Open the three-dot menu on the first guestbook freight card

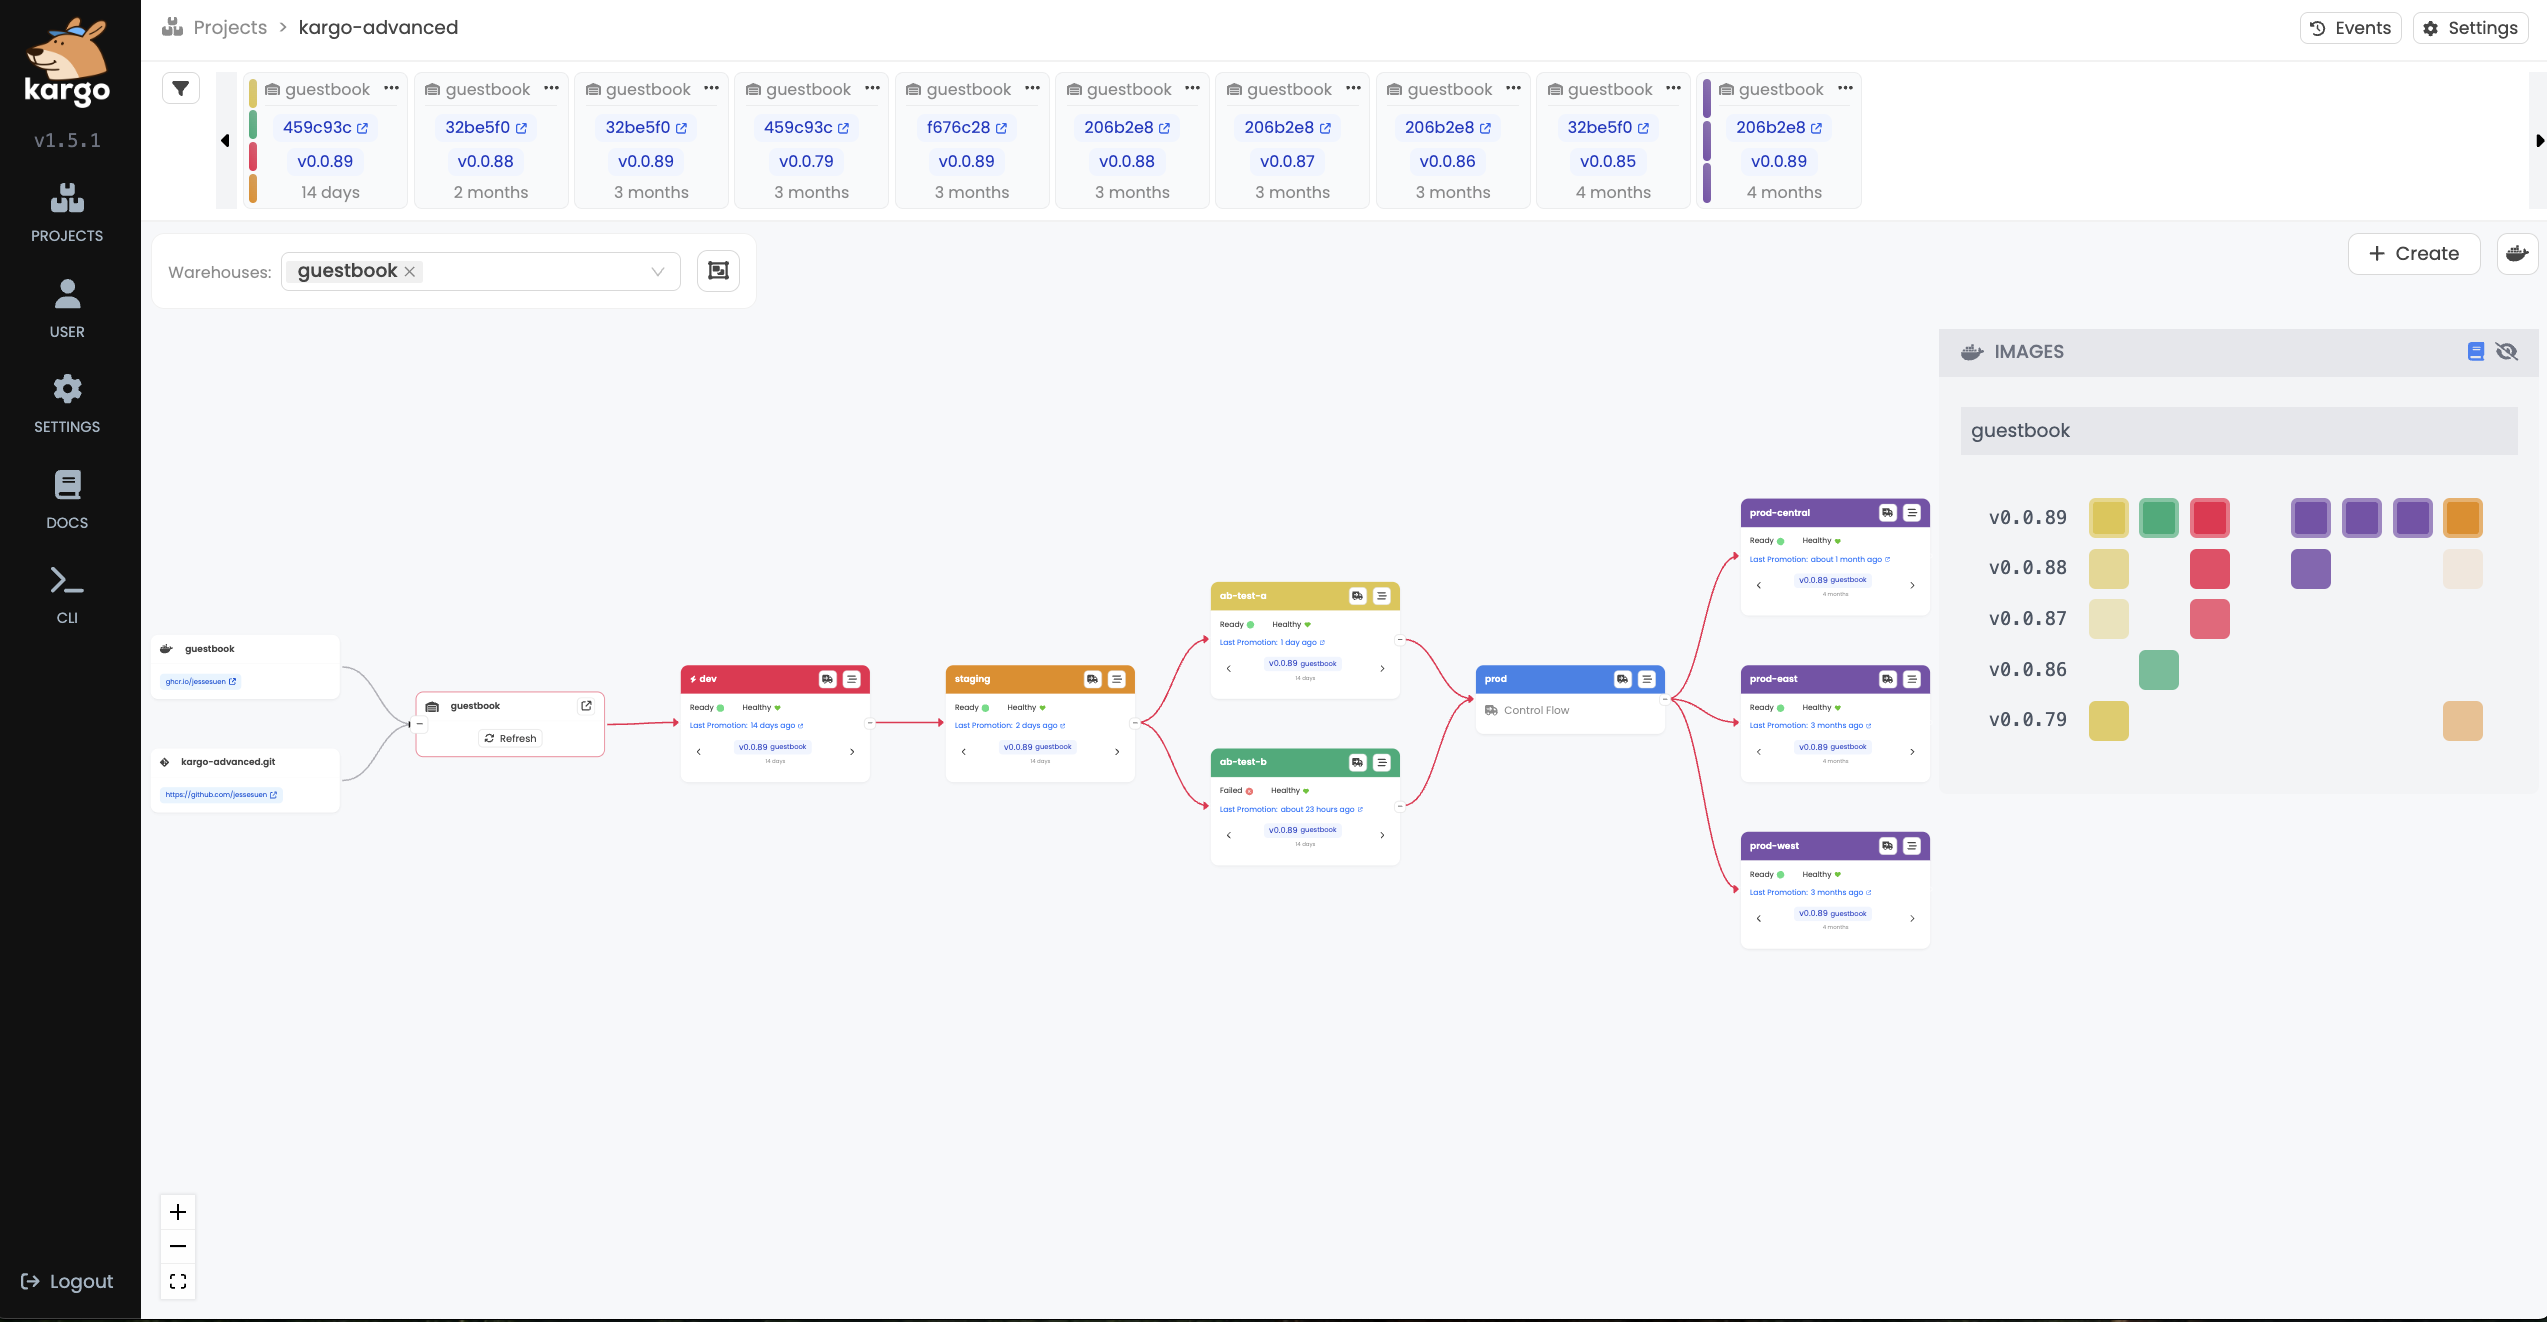pyautogui.click(x=392, y=89)
